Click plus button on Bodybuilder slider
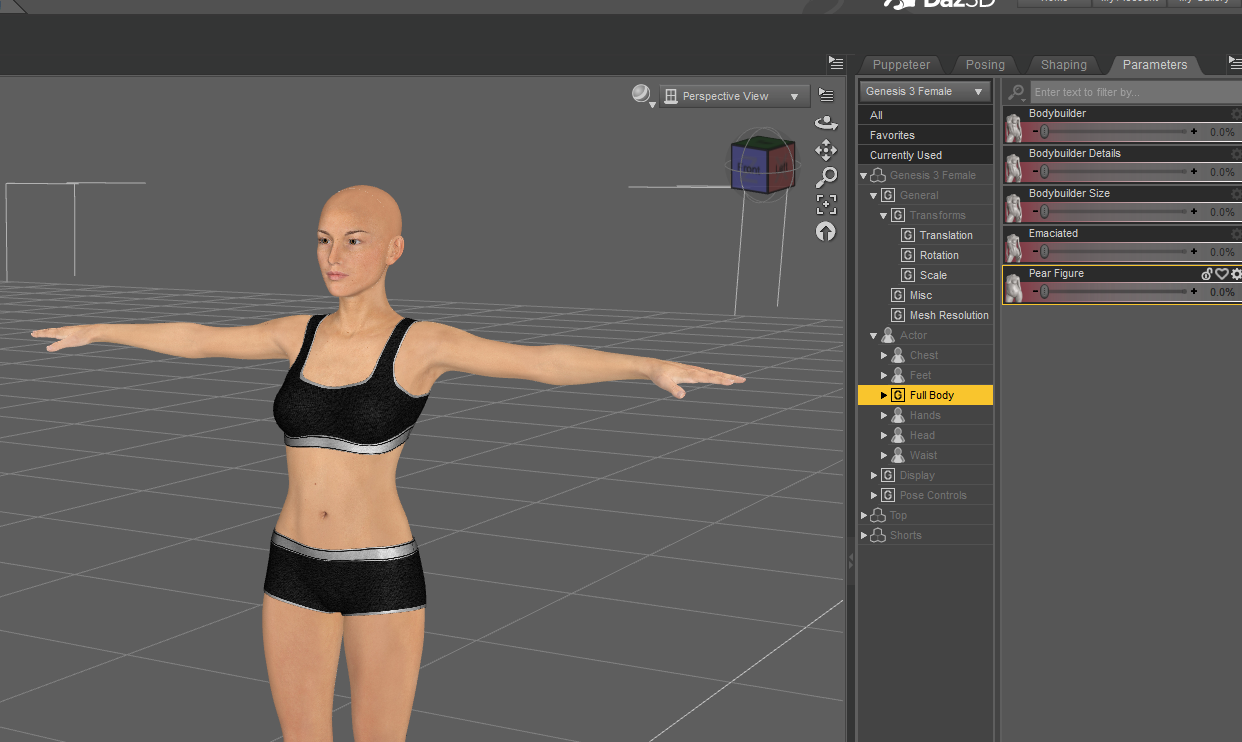 (1193, 131)
